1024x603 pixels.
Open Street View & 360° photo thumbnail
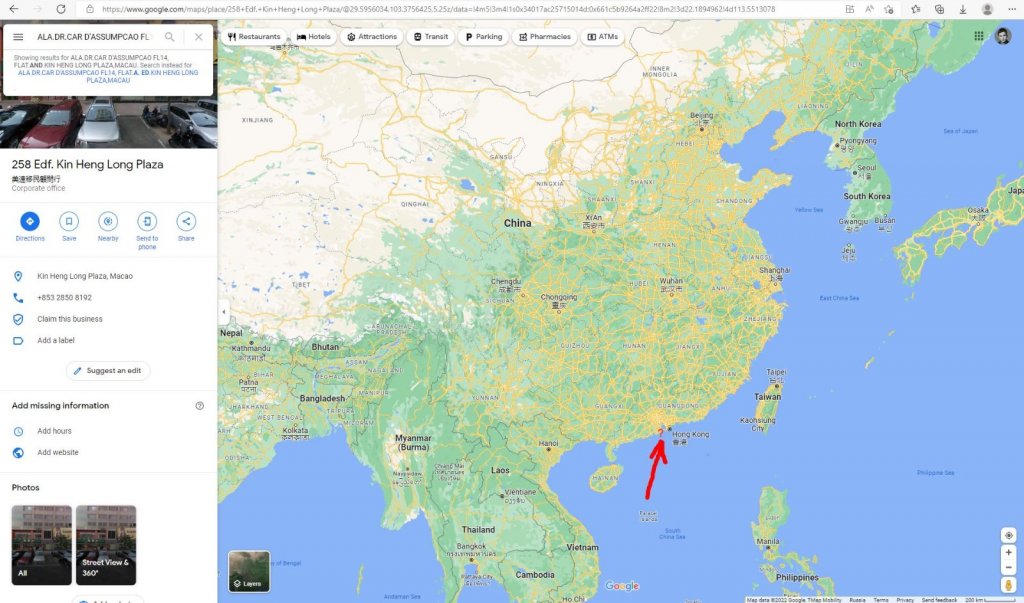(x=106, y=545)
